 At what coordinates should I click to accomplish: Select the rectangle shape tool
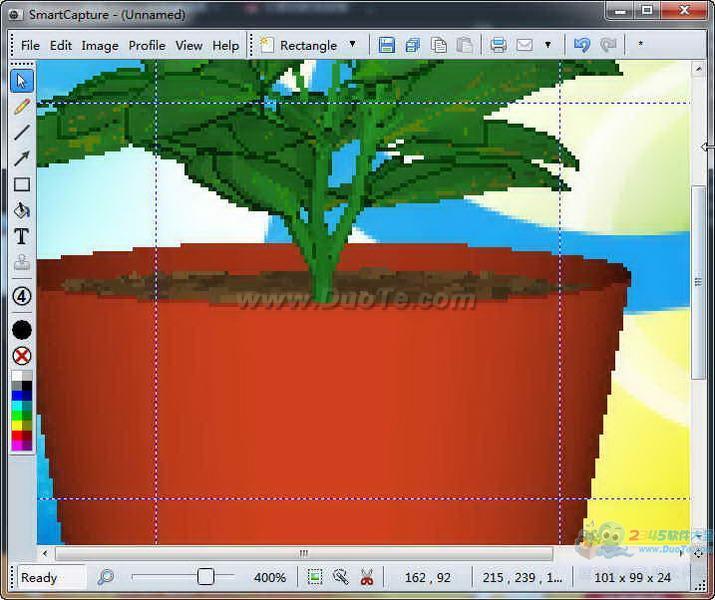coord(21,185)
